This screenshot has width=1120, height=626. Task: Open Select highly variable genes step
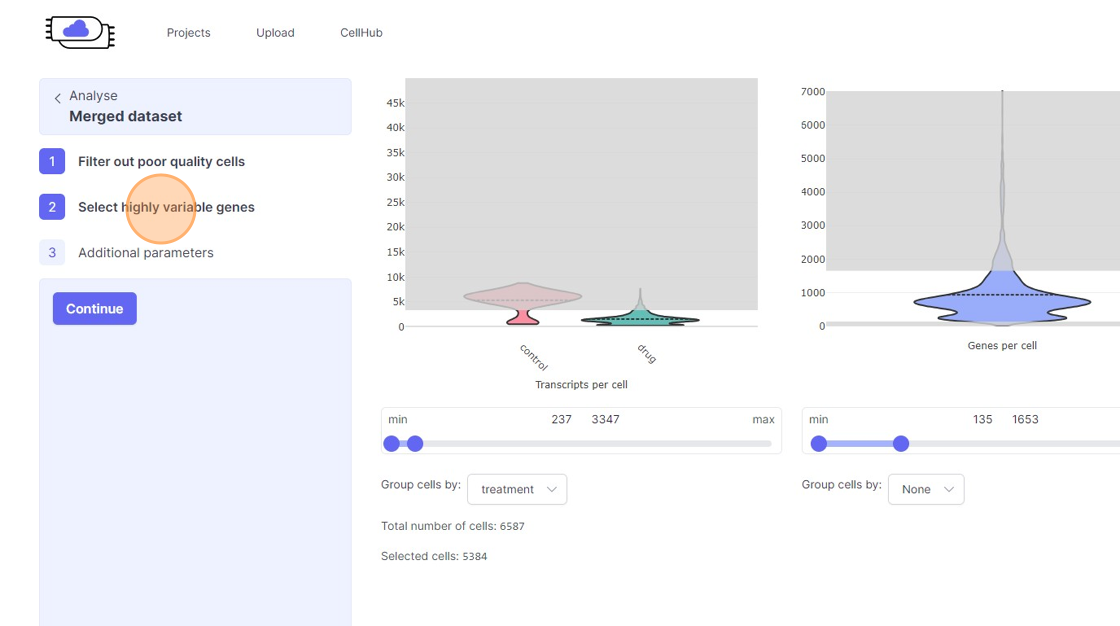(166, 207)
